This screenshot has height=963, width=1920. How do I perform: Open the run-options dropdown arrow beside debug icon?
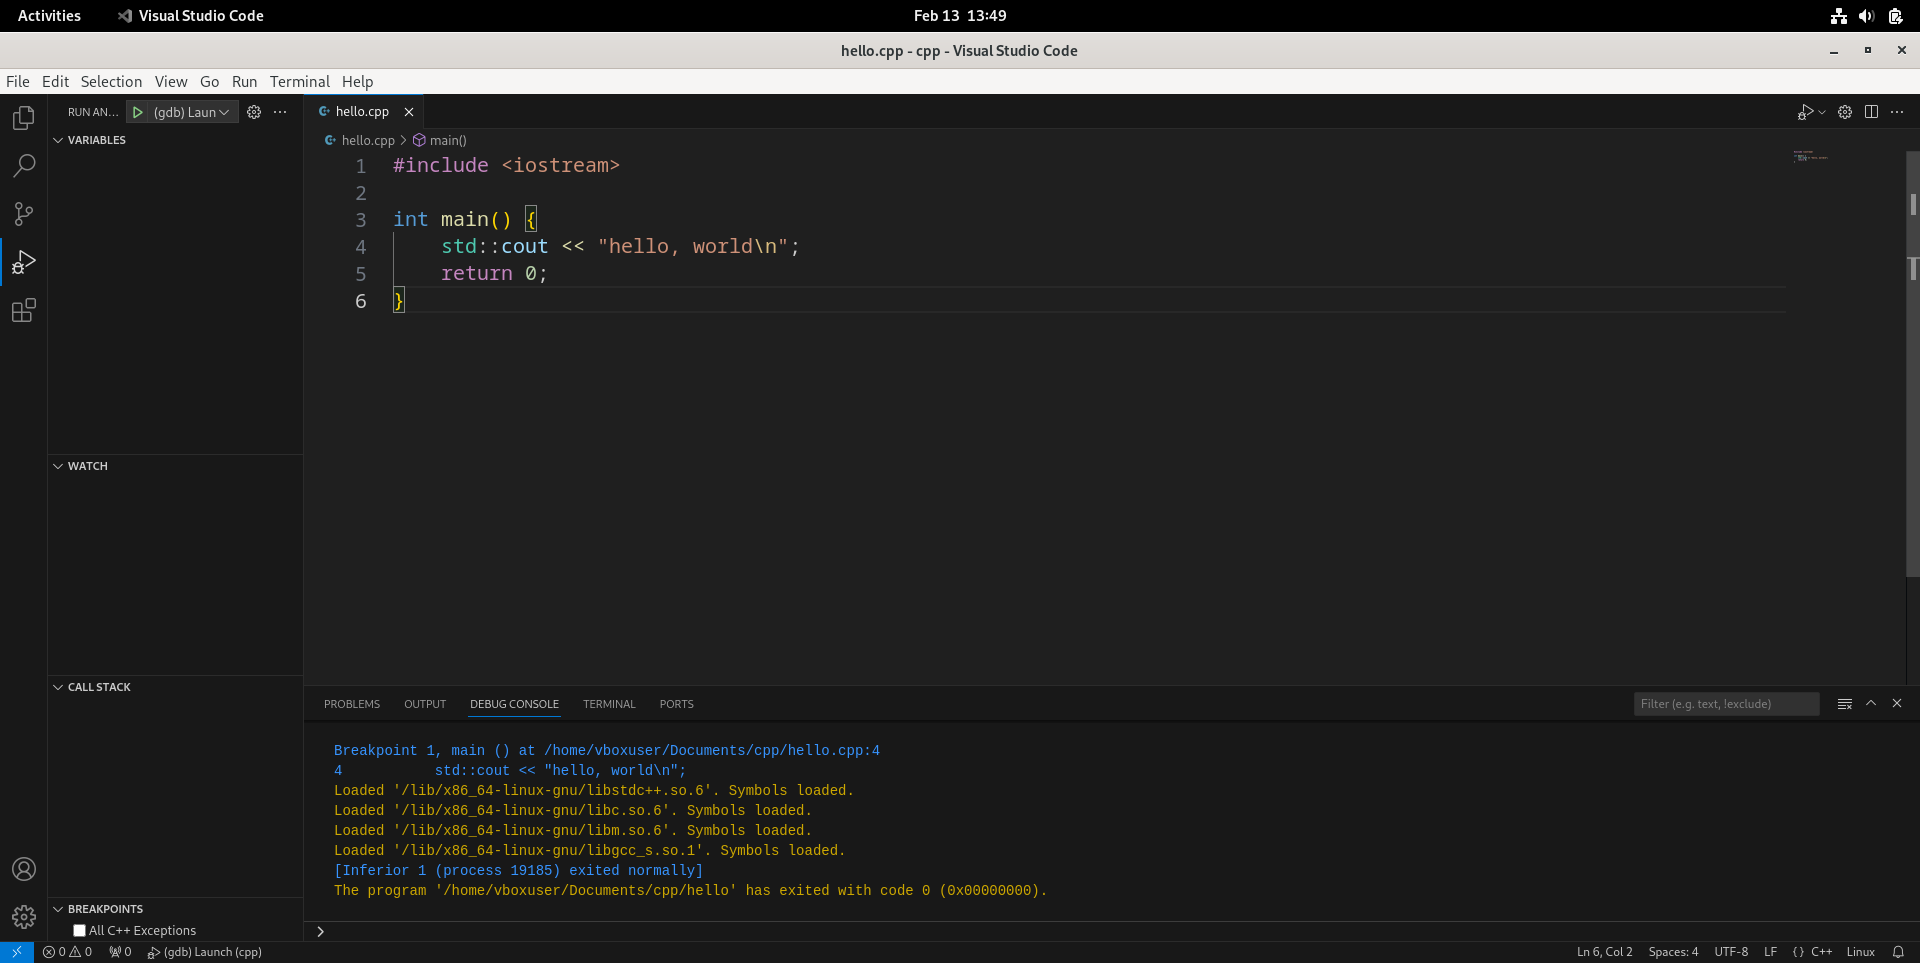tap(1822, 112)
